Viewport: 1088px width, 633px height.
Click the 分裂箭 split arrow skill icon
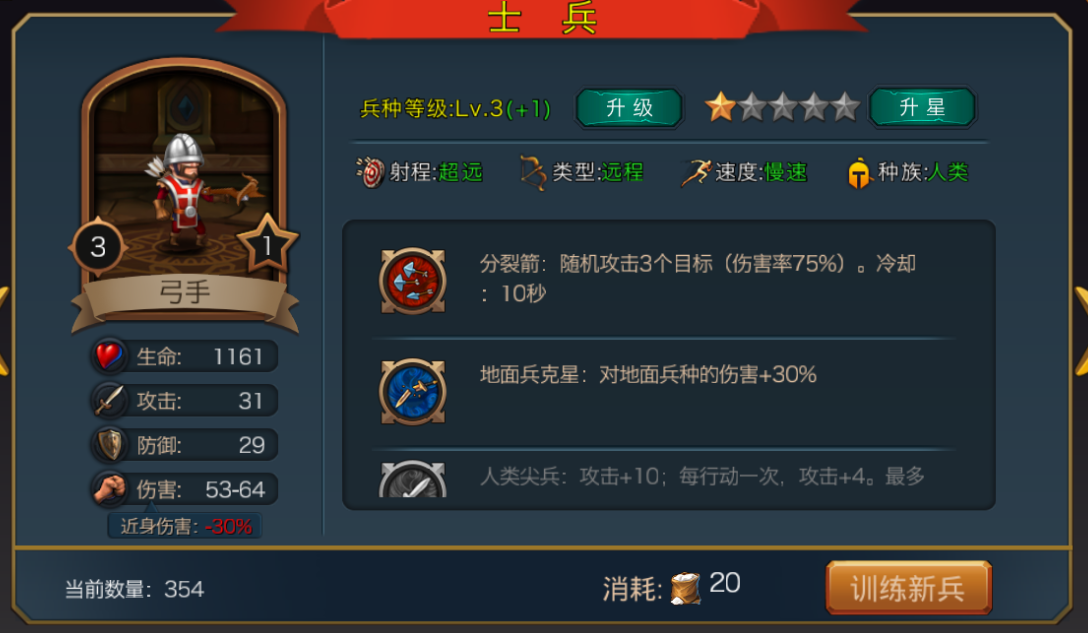(x=413, y=281)
